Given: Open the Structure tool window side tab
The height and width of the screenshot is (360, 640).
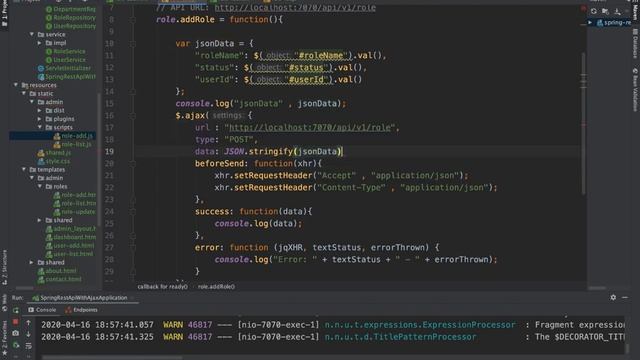Looking at the screenshot, I should 4,267.
